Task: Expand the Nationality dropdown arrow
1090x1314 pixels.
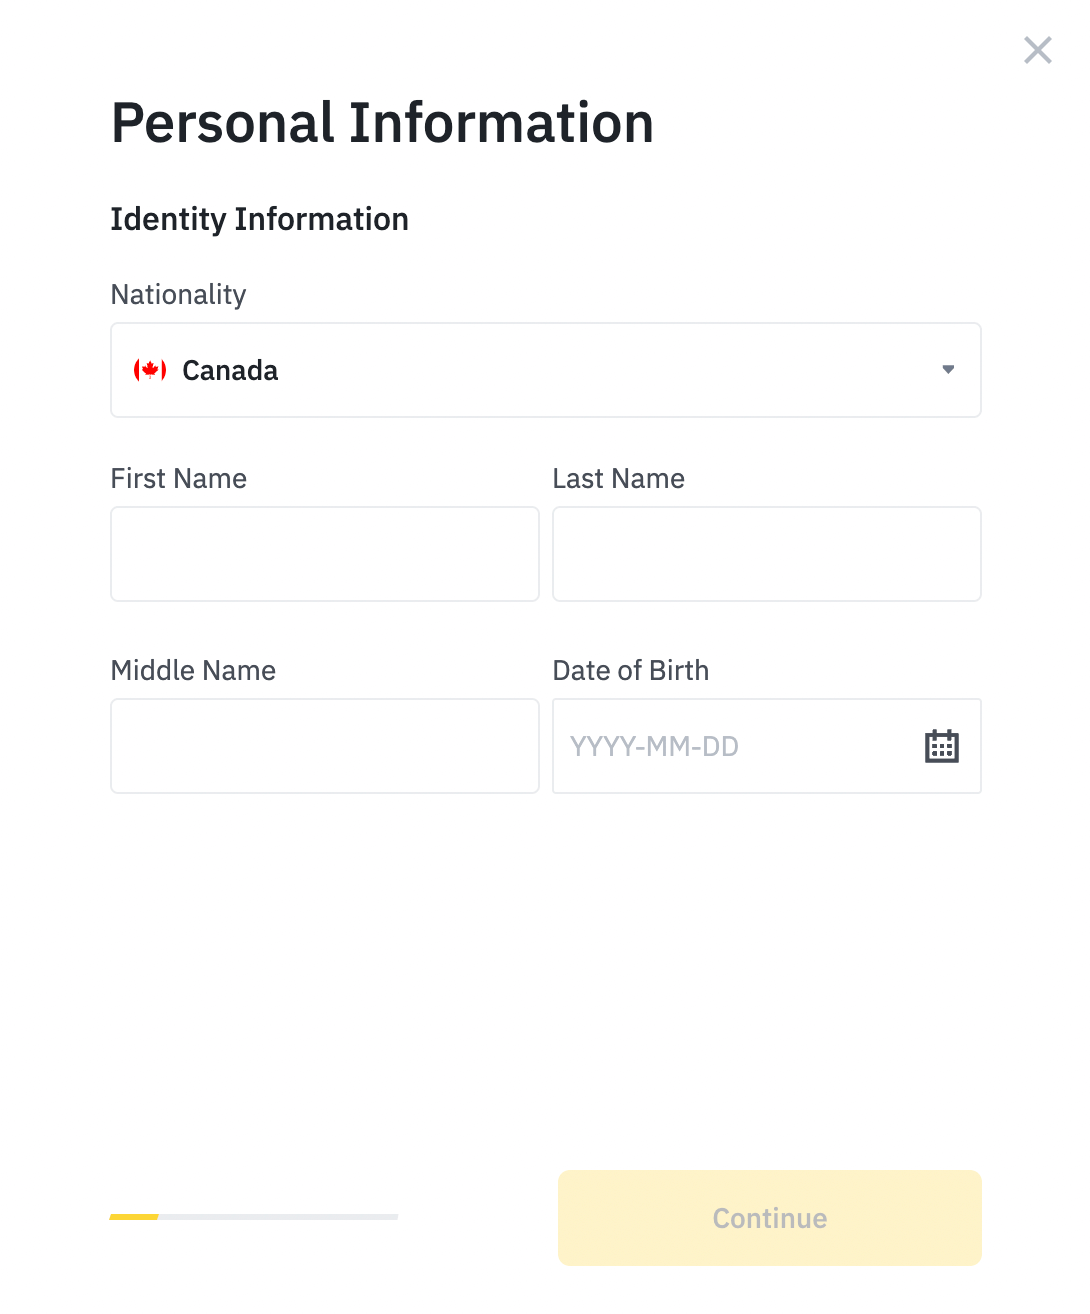Action: click(x=948, y=370)
